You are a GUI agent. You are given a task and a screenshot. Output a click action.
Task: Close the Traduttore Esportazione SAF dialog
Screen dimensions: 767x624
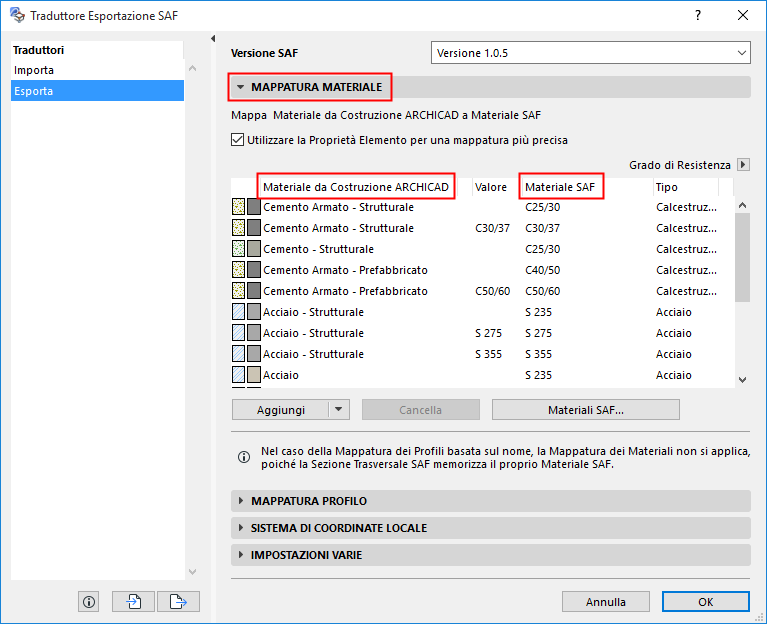[x=743, y=15]
